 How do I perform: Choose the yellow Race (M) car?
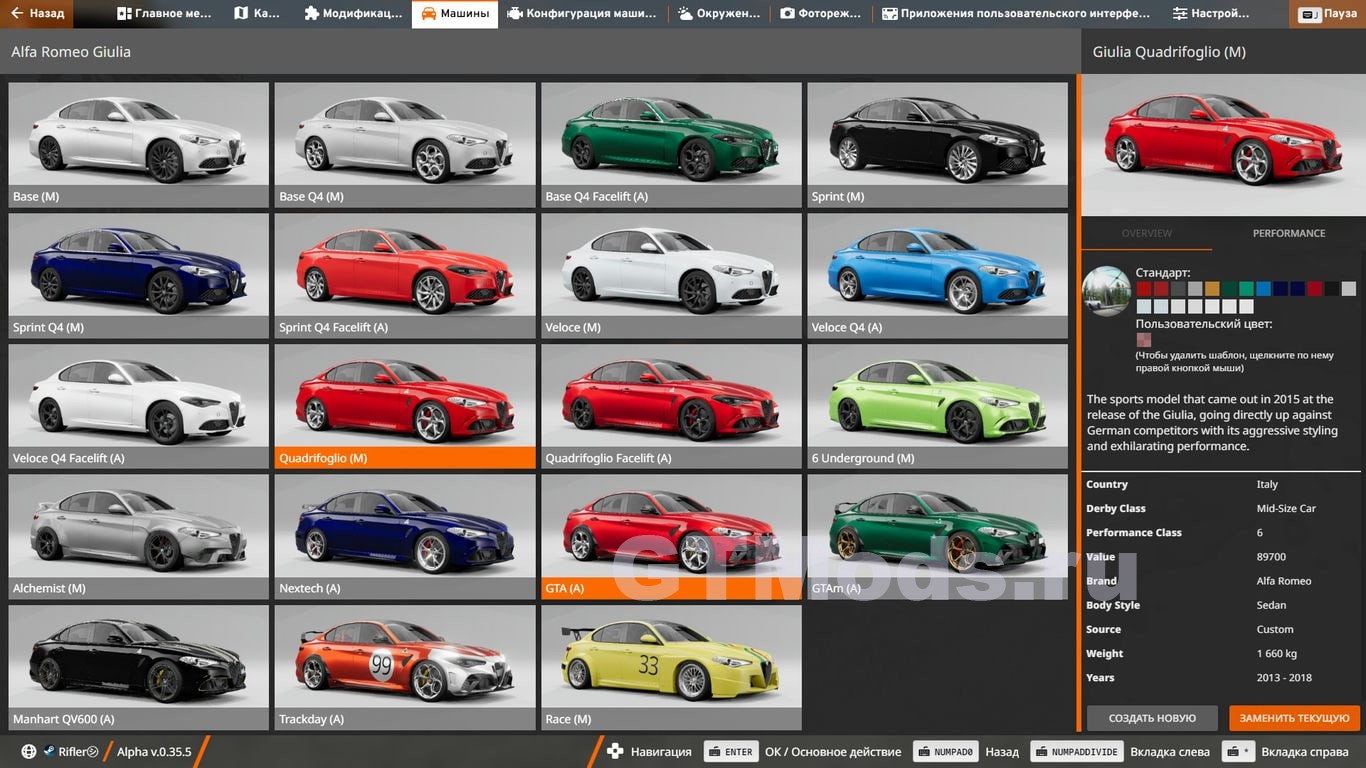click(671, 667)
